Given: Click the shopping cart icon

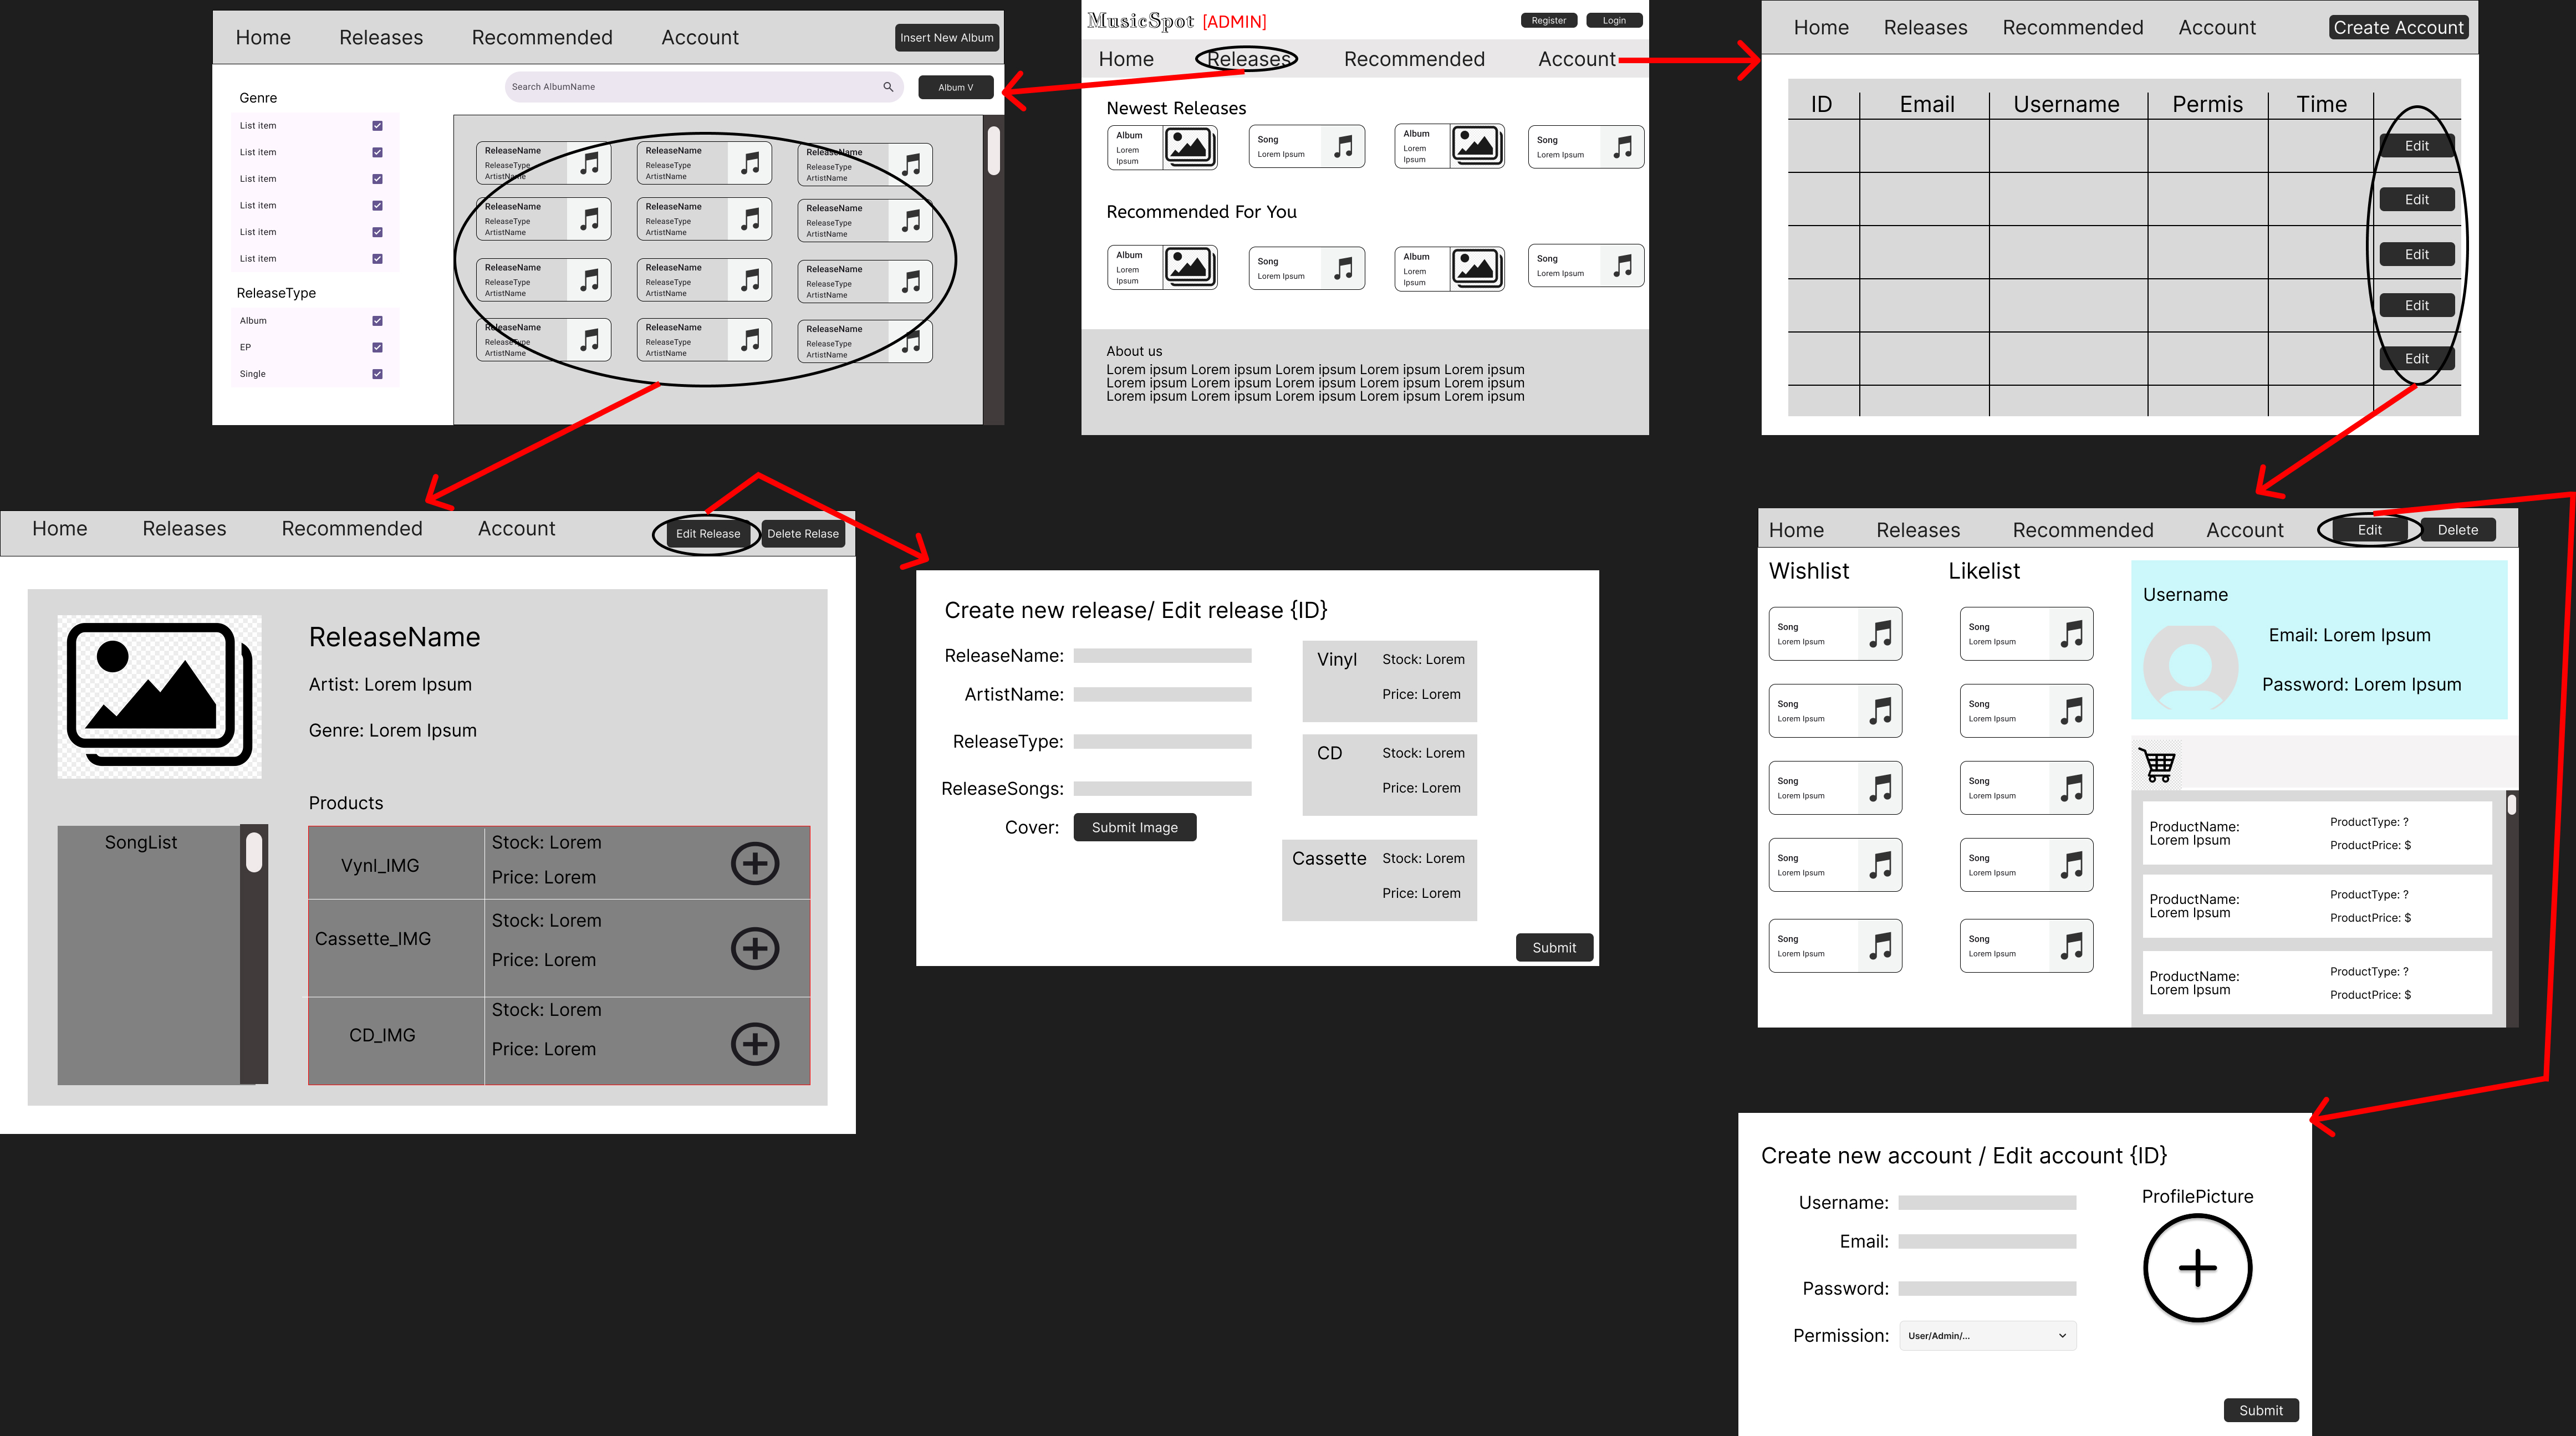Looking at the screenshot, I should click(2157, 766).
